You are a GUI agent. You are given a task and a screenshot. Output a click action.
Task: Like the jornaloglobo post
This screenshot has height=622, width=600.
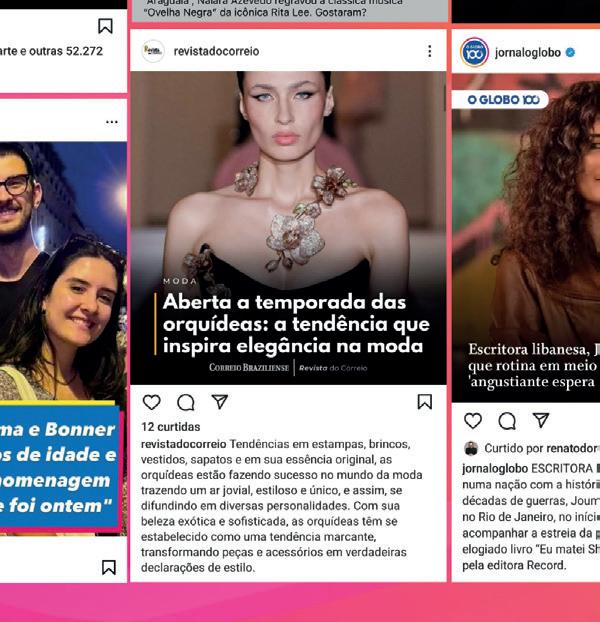click(473, 420)
